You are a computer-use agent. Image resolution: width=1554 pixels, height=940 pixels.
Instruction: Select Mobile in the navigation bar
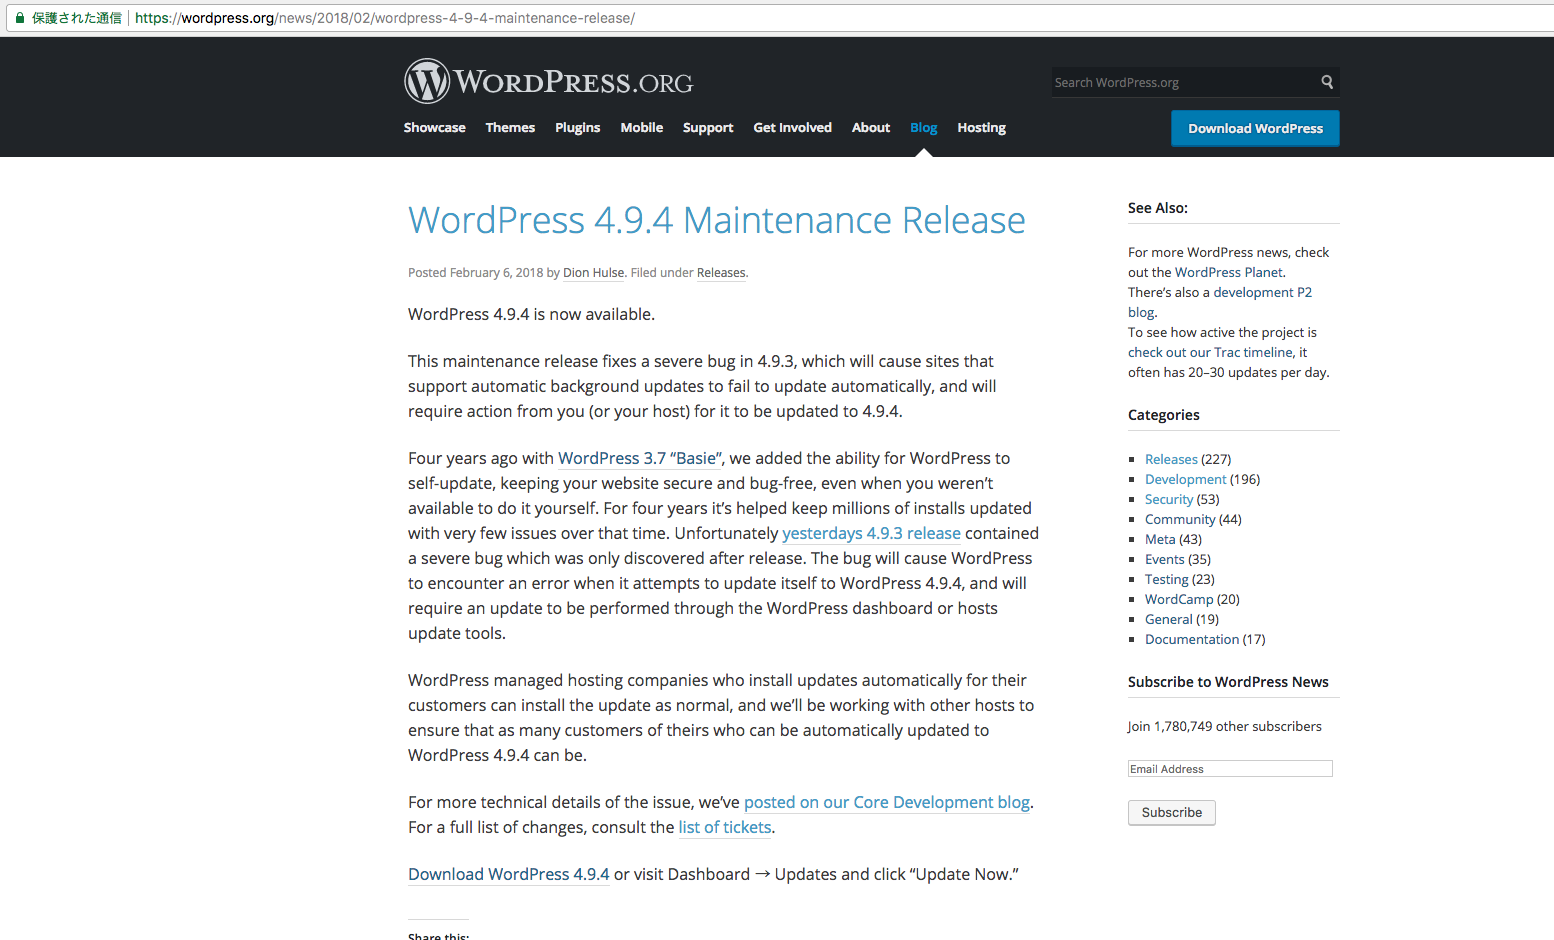pyautogui.click(x=642, y=128)
